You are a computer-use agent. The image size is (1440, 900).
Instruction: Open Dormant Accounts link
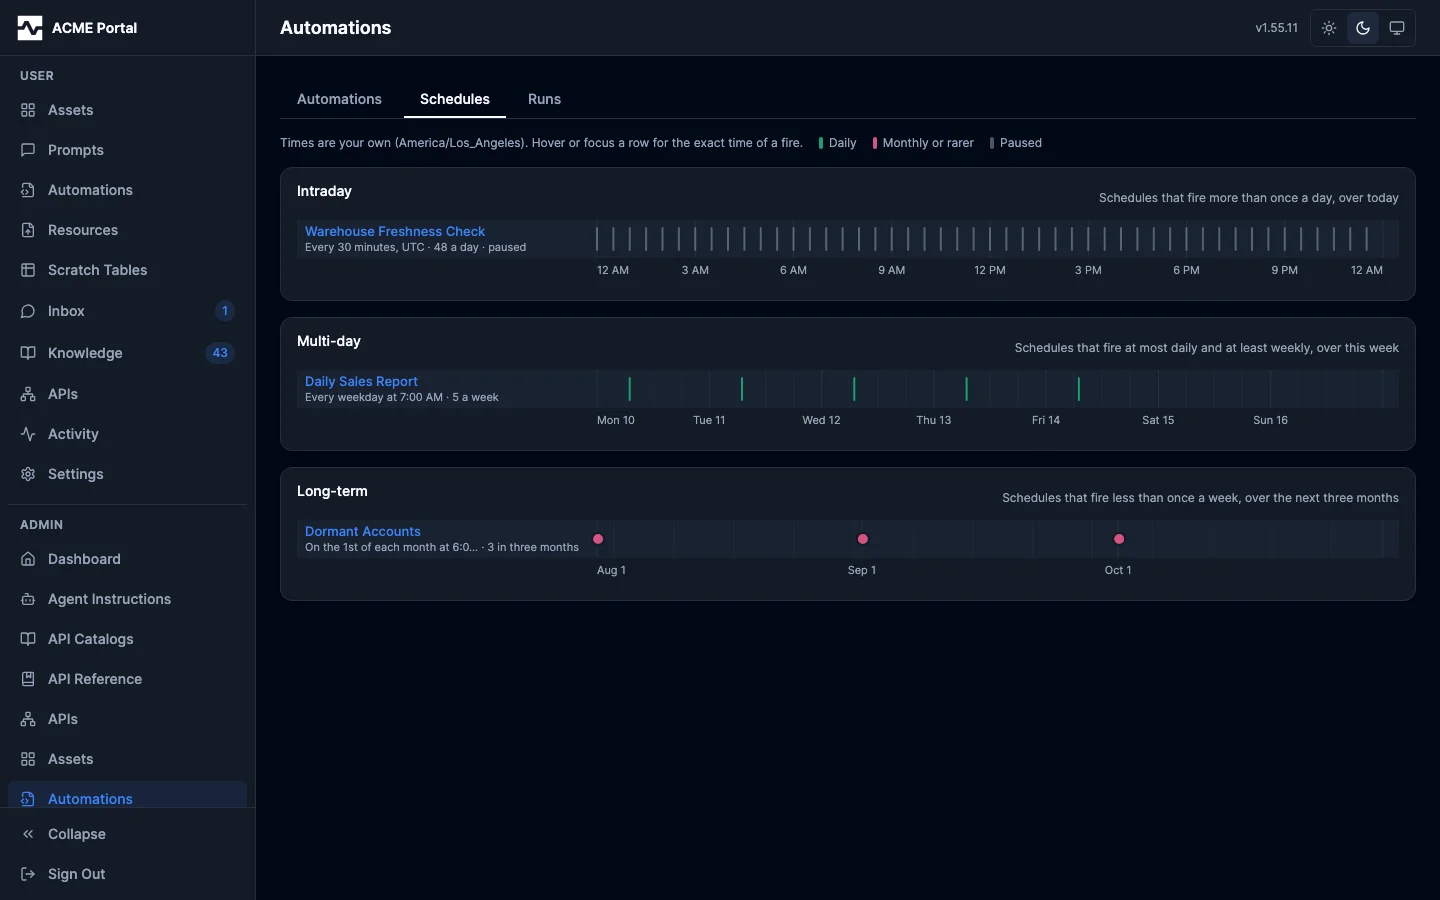pyautogui.click(x=363, y=531)
